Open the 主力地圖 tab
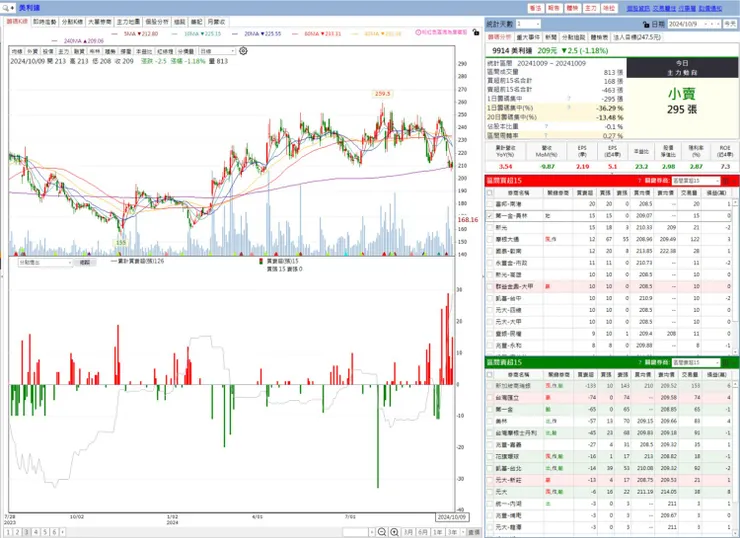The height and width of the screenshot is (538, 740). (x=128, y=22)
